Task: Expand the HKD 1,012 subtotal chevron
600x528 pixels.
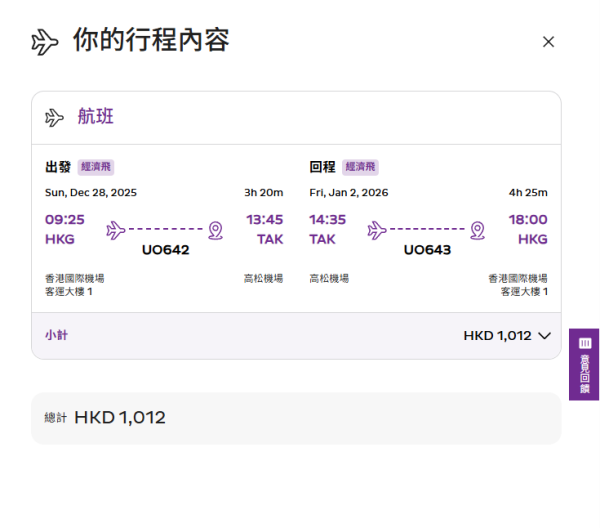Action: (544, 336)
